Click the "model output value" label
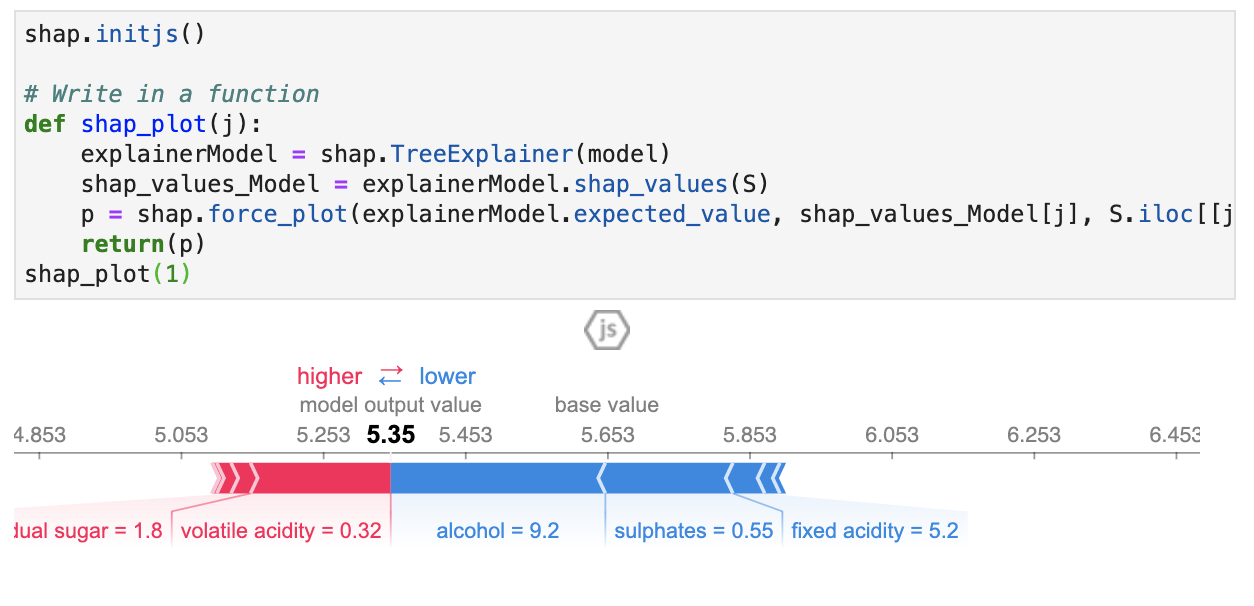Image resolution: width=1254 pixels, height=606 pixels. [x=390, y=405]
